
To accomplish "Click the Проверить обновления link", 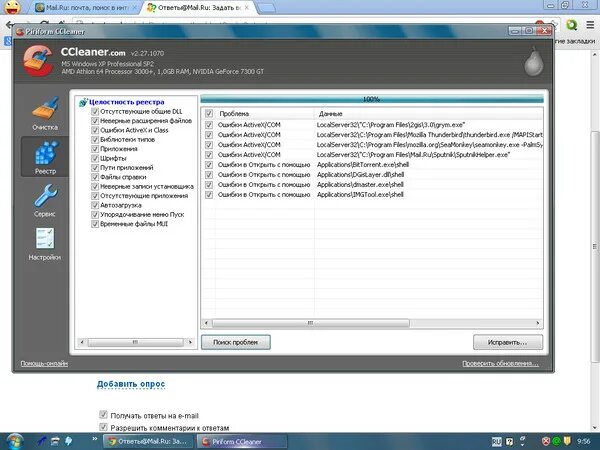I will pyautogui.click(x=500, y=364).
